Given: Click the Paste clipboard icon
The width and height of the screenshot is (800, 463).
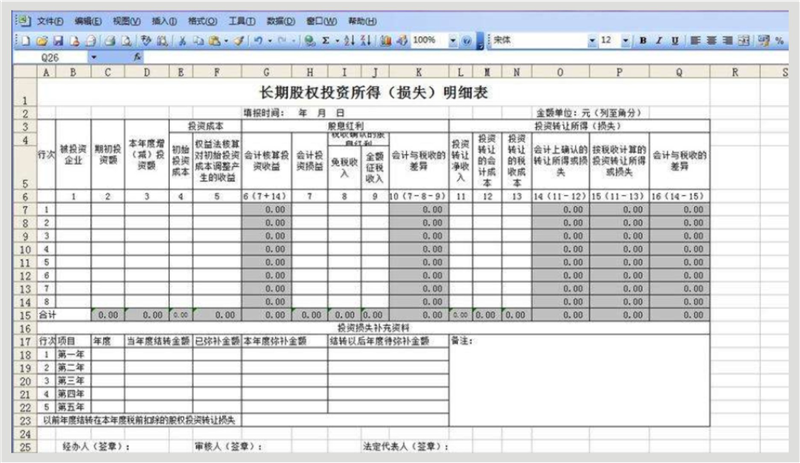Looking at the screenshot, I should [214, 40].
